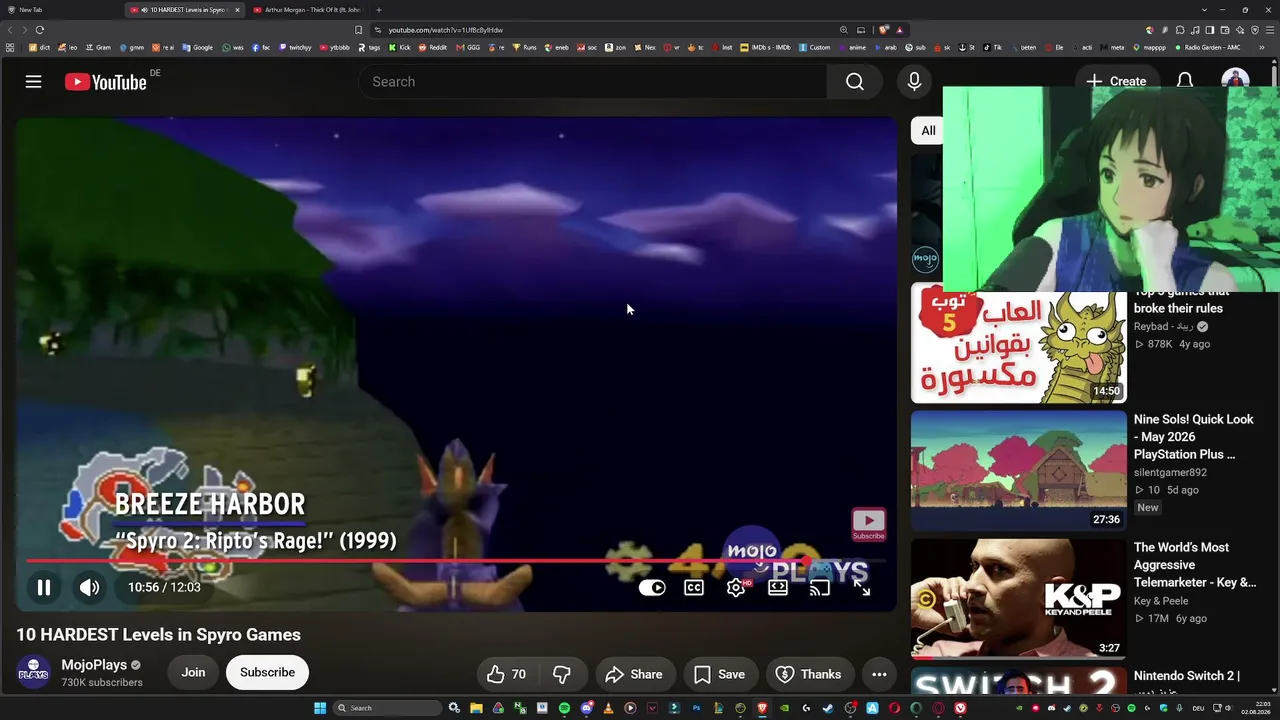Open the Custom bookmark
Screen dimensions: 1280x720
(x=814, y=47)
